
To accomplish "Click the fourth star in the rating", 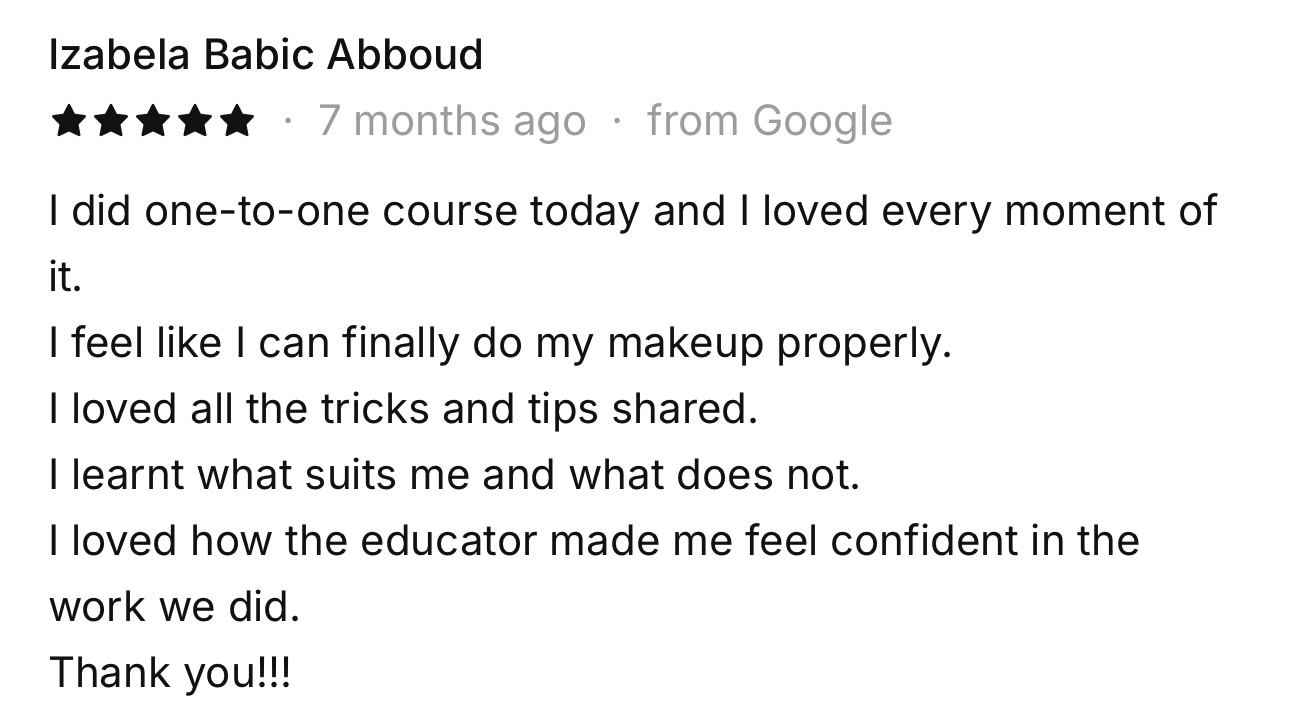I will (194, 122).
